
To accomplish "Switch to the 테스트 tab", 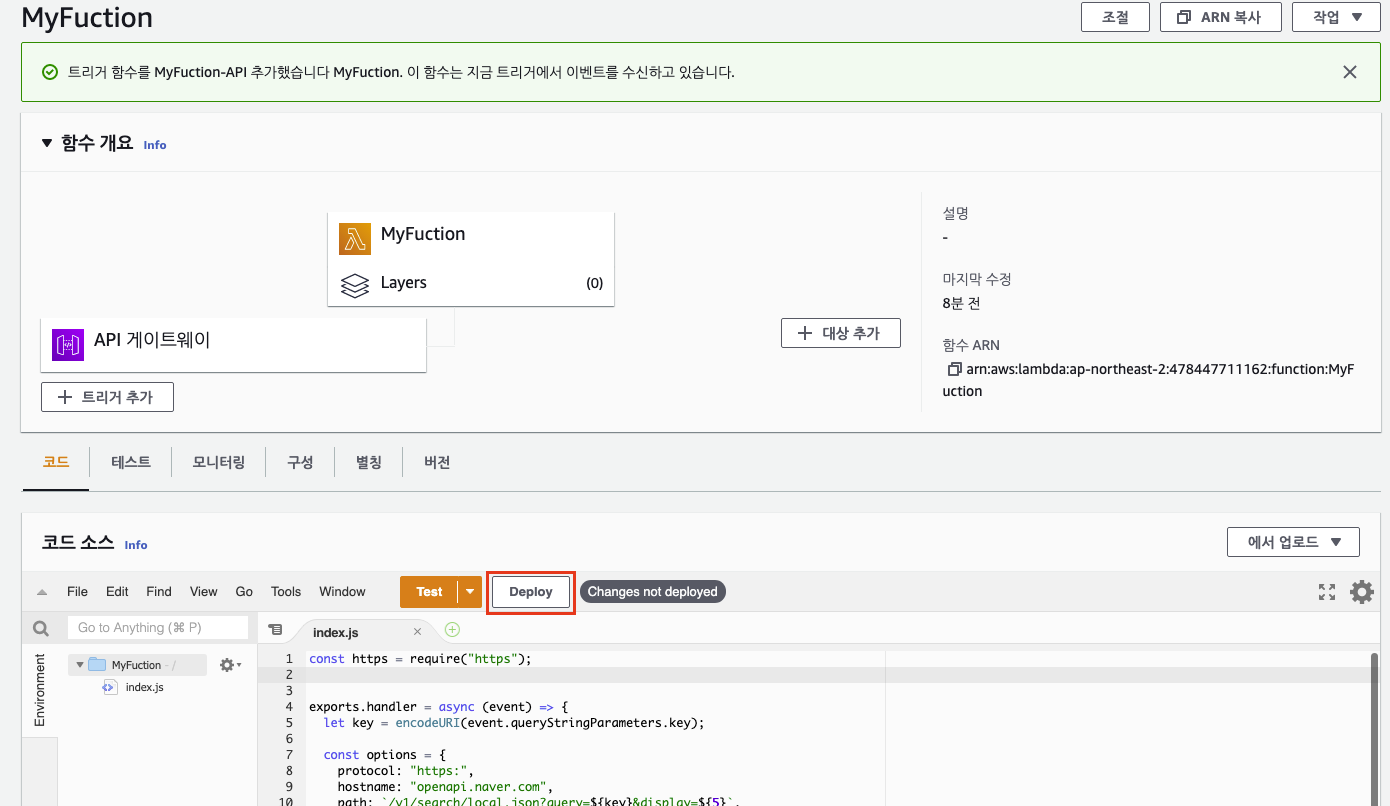I will tap(131, 462).
